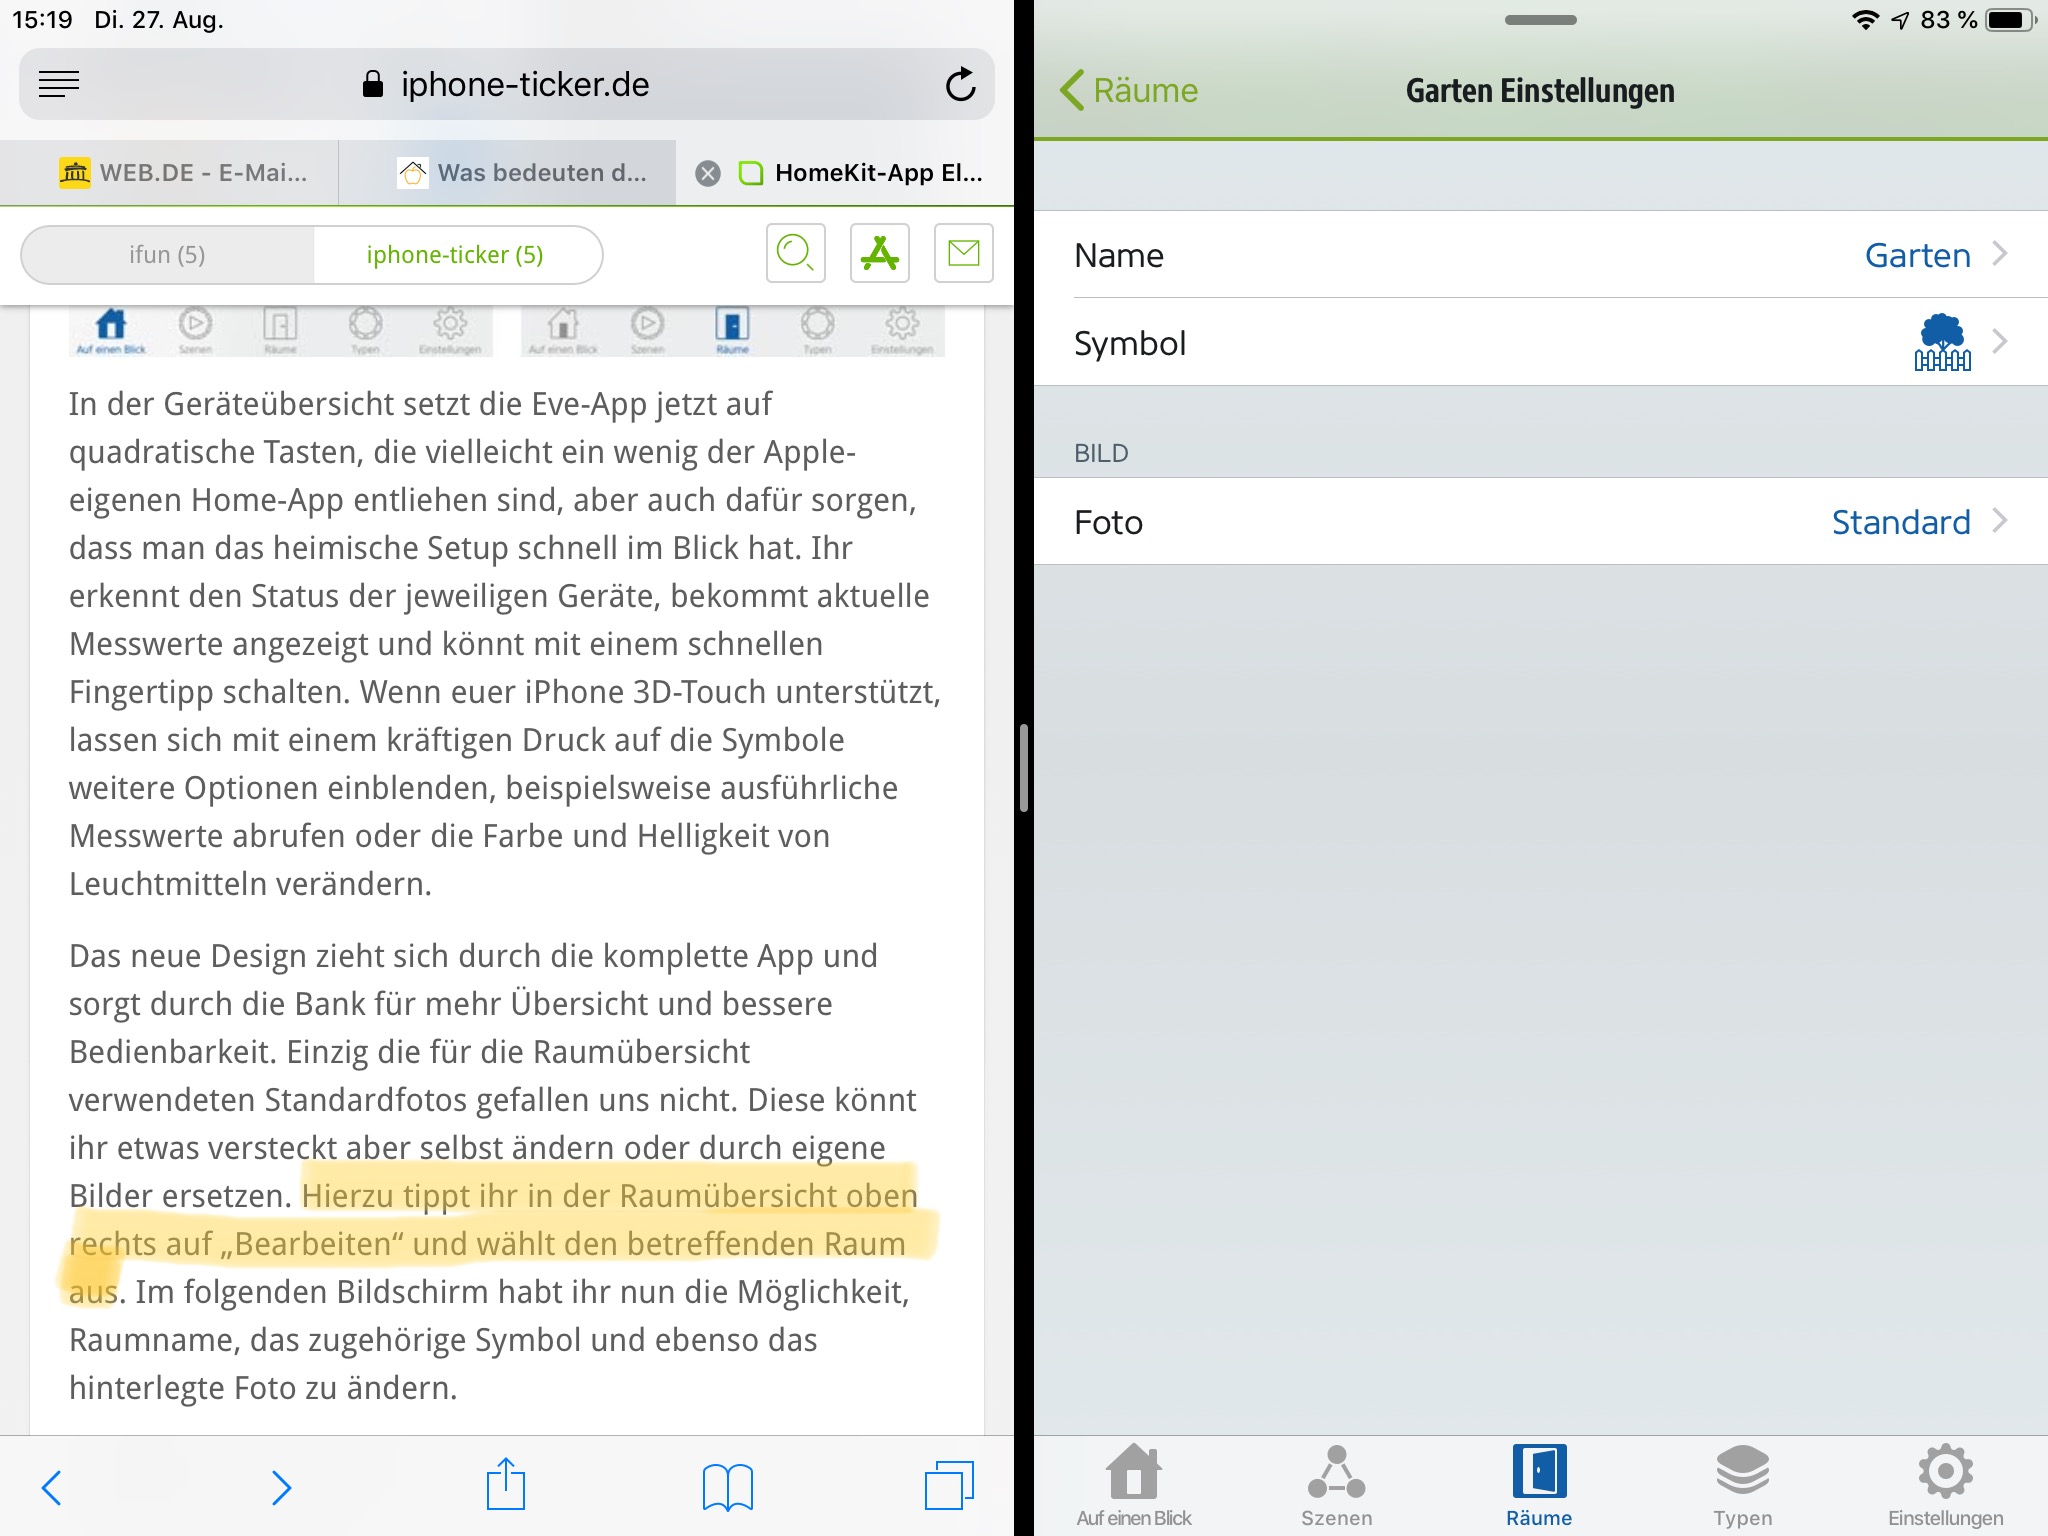Open the Szenen tab
This screenshot has width=2048, height=1536.
pyautogui.click(x=1336, y=1486)
